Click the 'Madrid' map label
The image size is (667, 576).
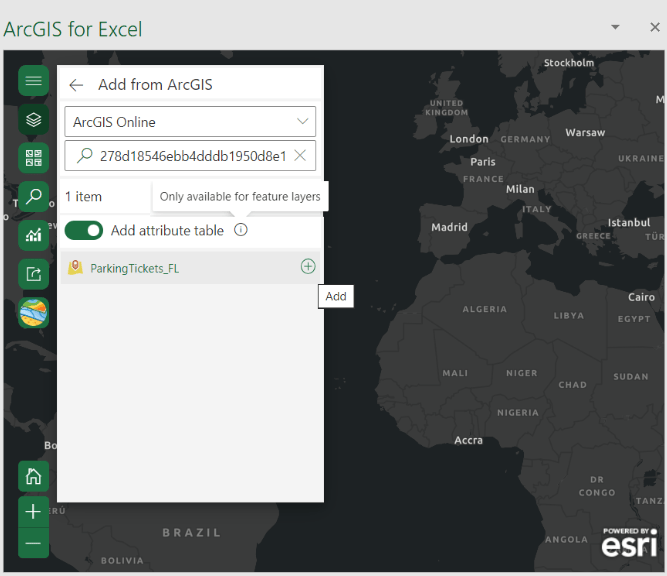click(449, 227)
